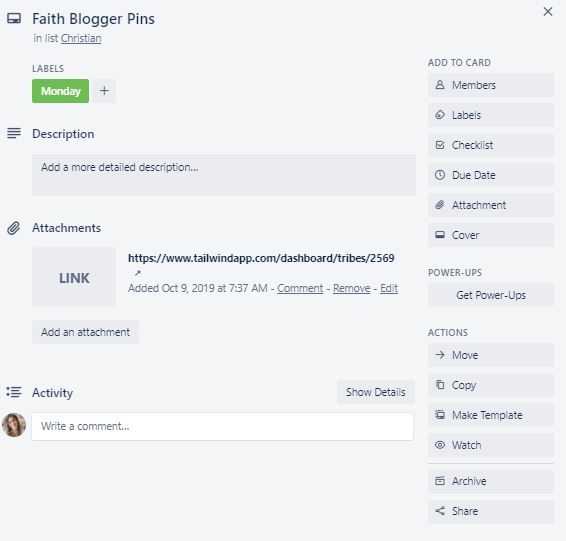This screenshot has width=566, height=541.
Task: Remove the tailwindapp link attachment
Action: coord(352,288)
